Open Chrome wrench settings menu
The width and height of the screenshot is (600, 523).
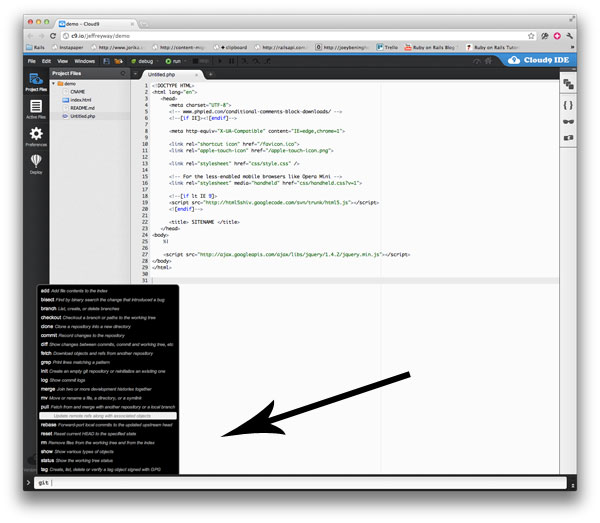(x=569, y=36)
